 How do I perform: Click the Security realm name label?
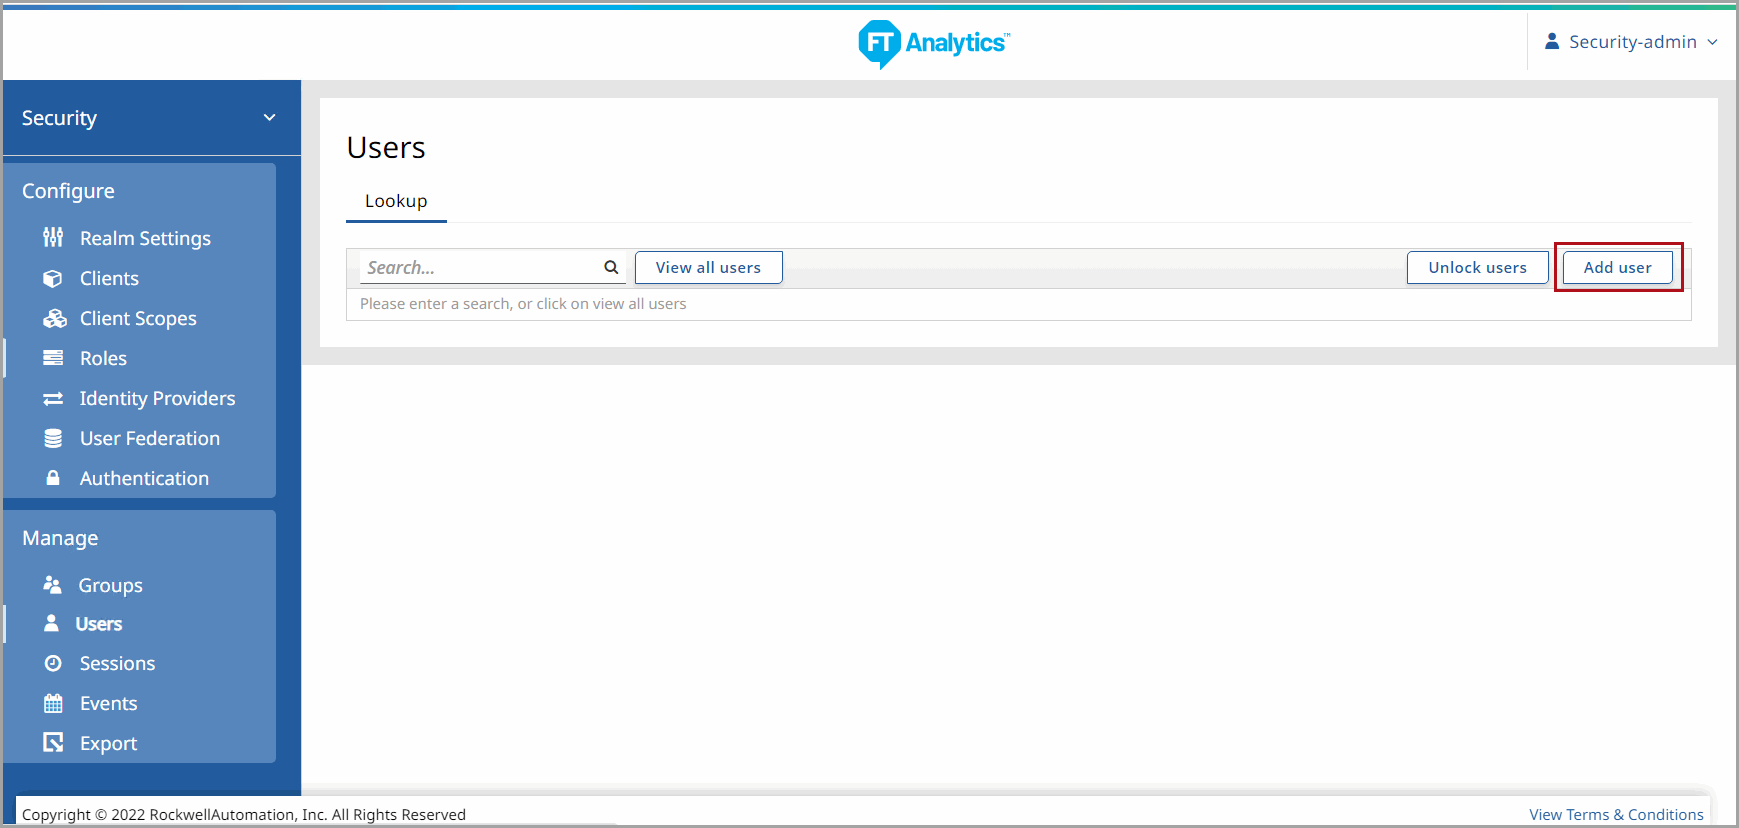(x=59, y=118)
